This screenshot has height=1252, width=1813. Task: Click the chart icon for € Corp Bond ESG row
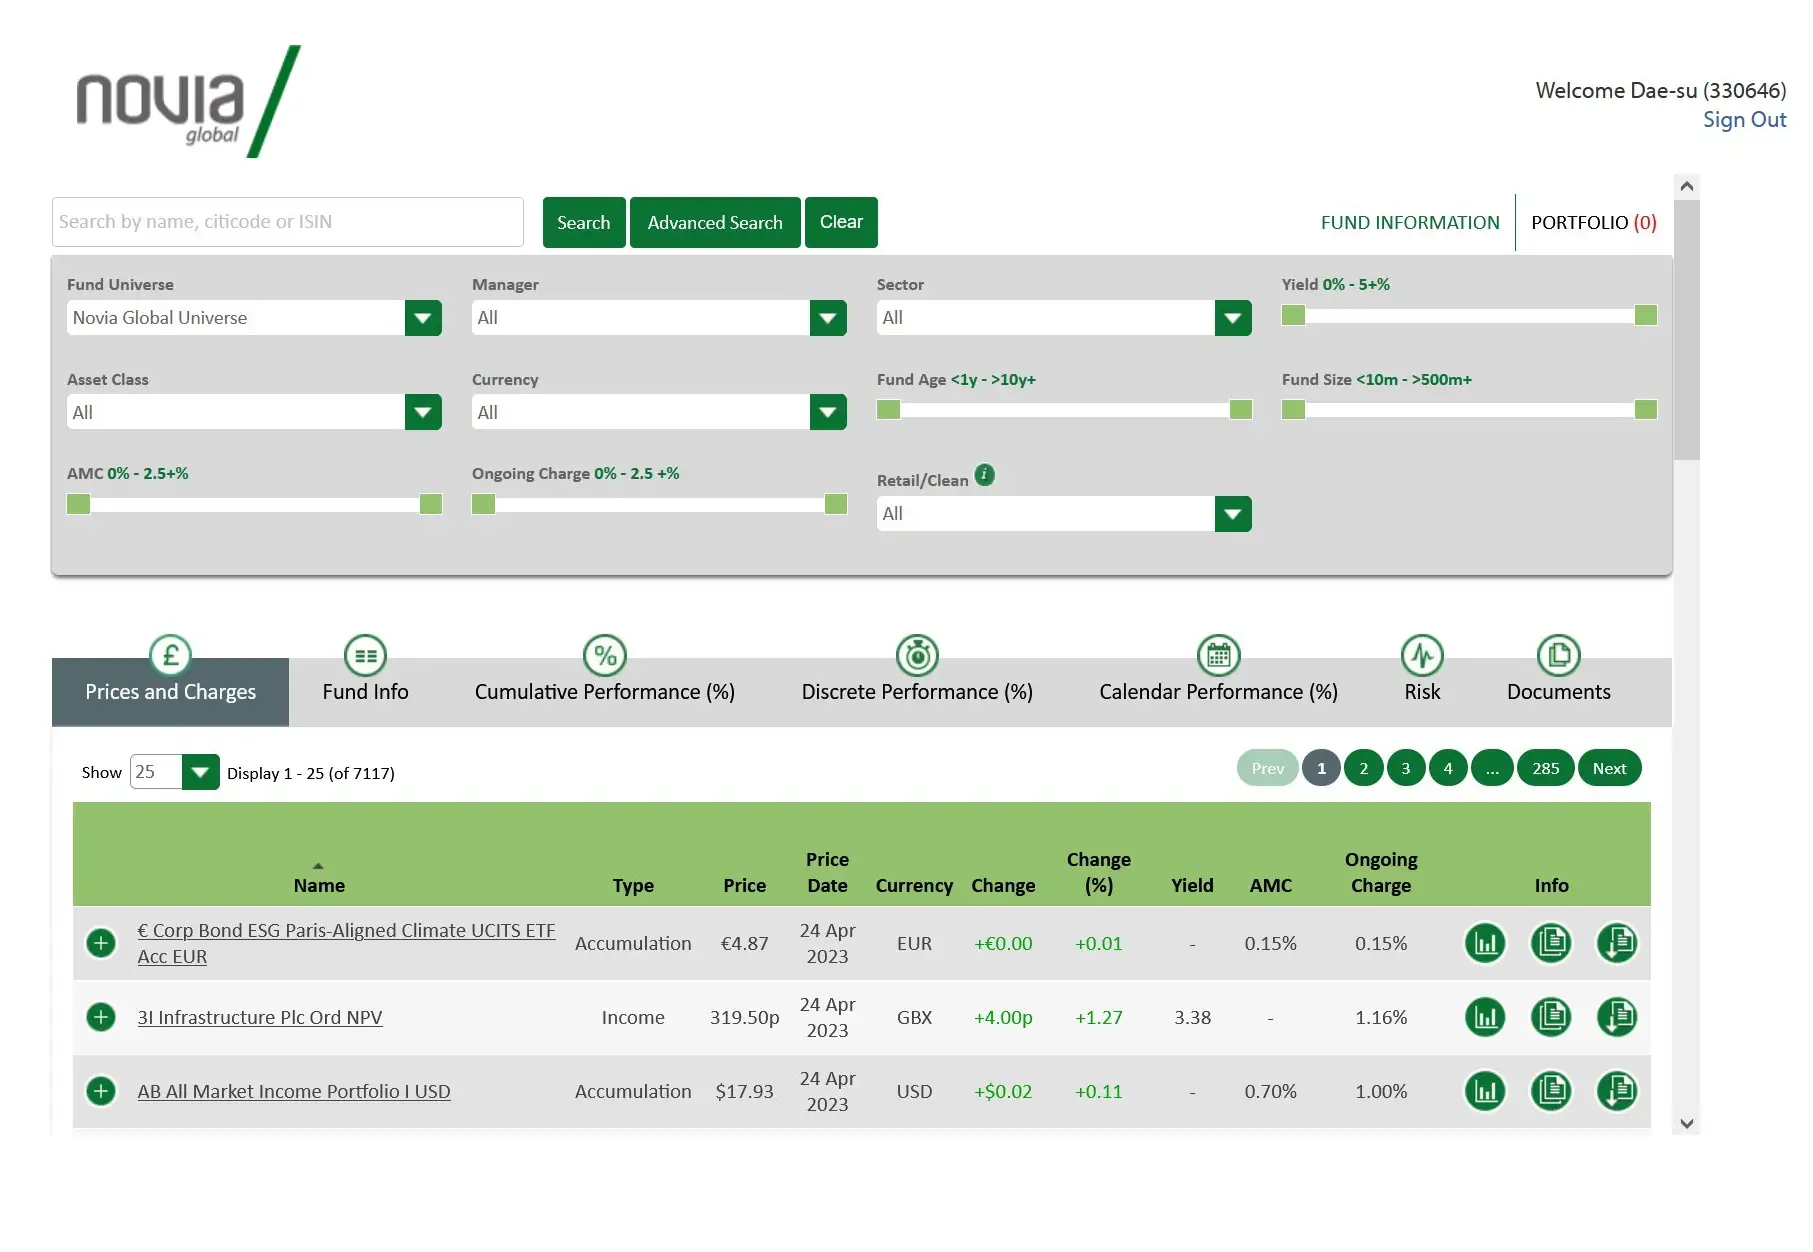click(1485, 943)
